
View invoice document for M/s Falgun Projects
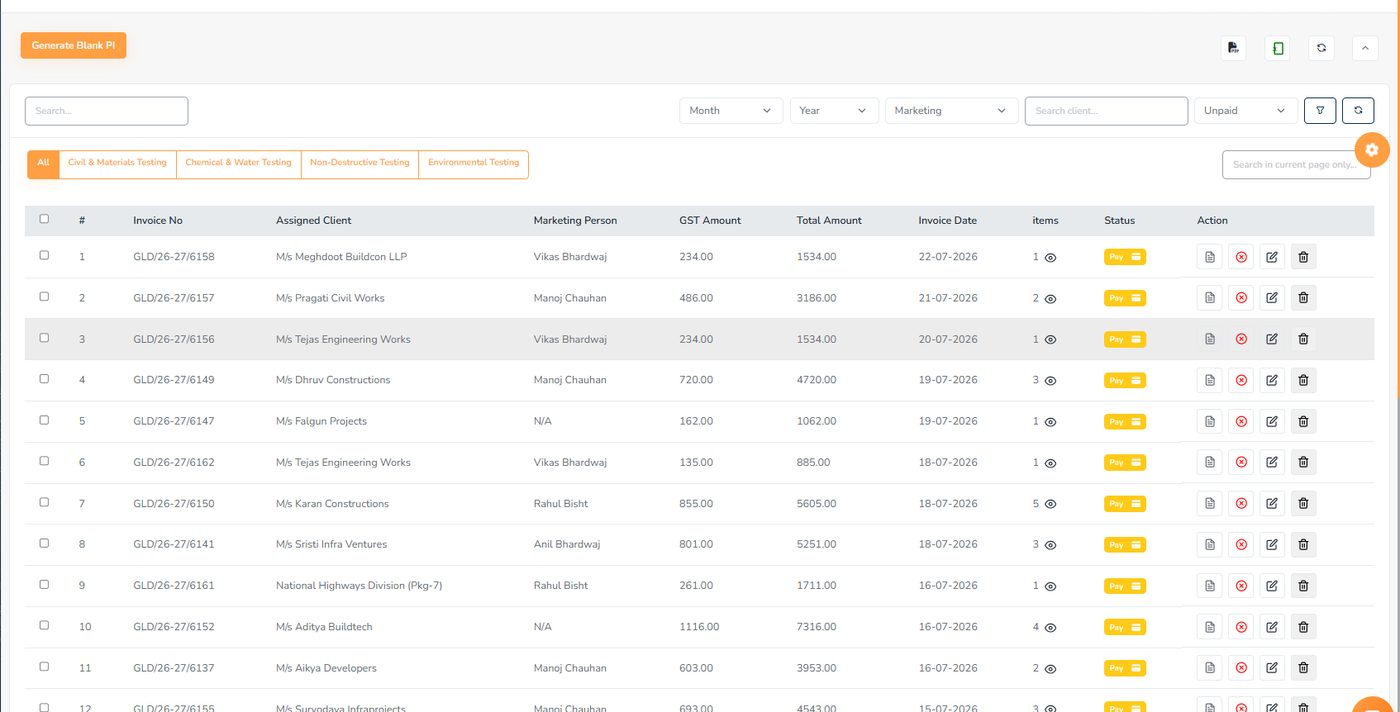[x=1210, y=421]
